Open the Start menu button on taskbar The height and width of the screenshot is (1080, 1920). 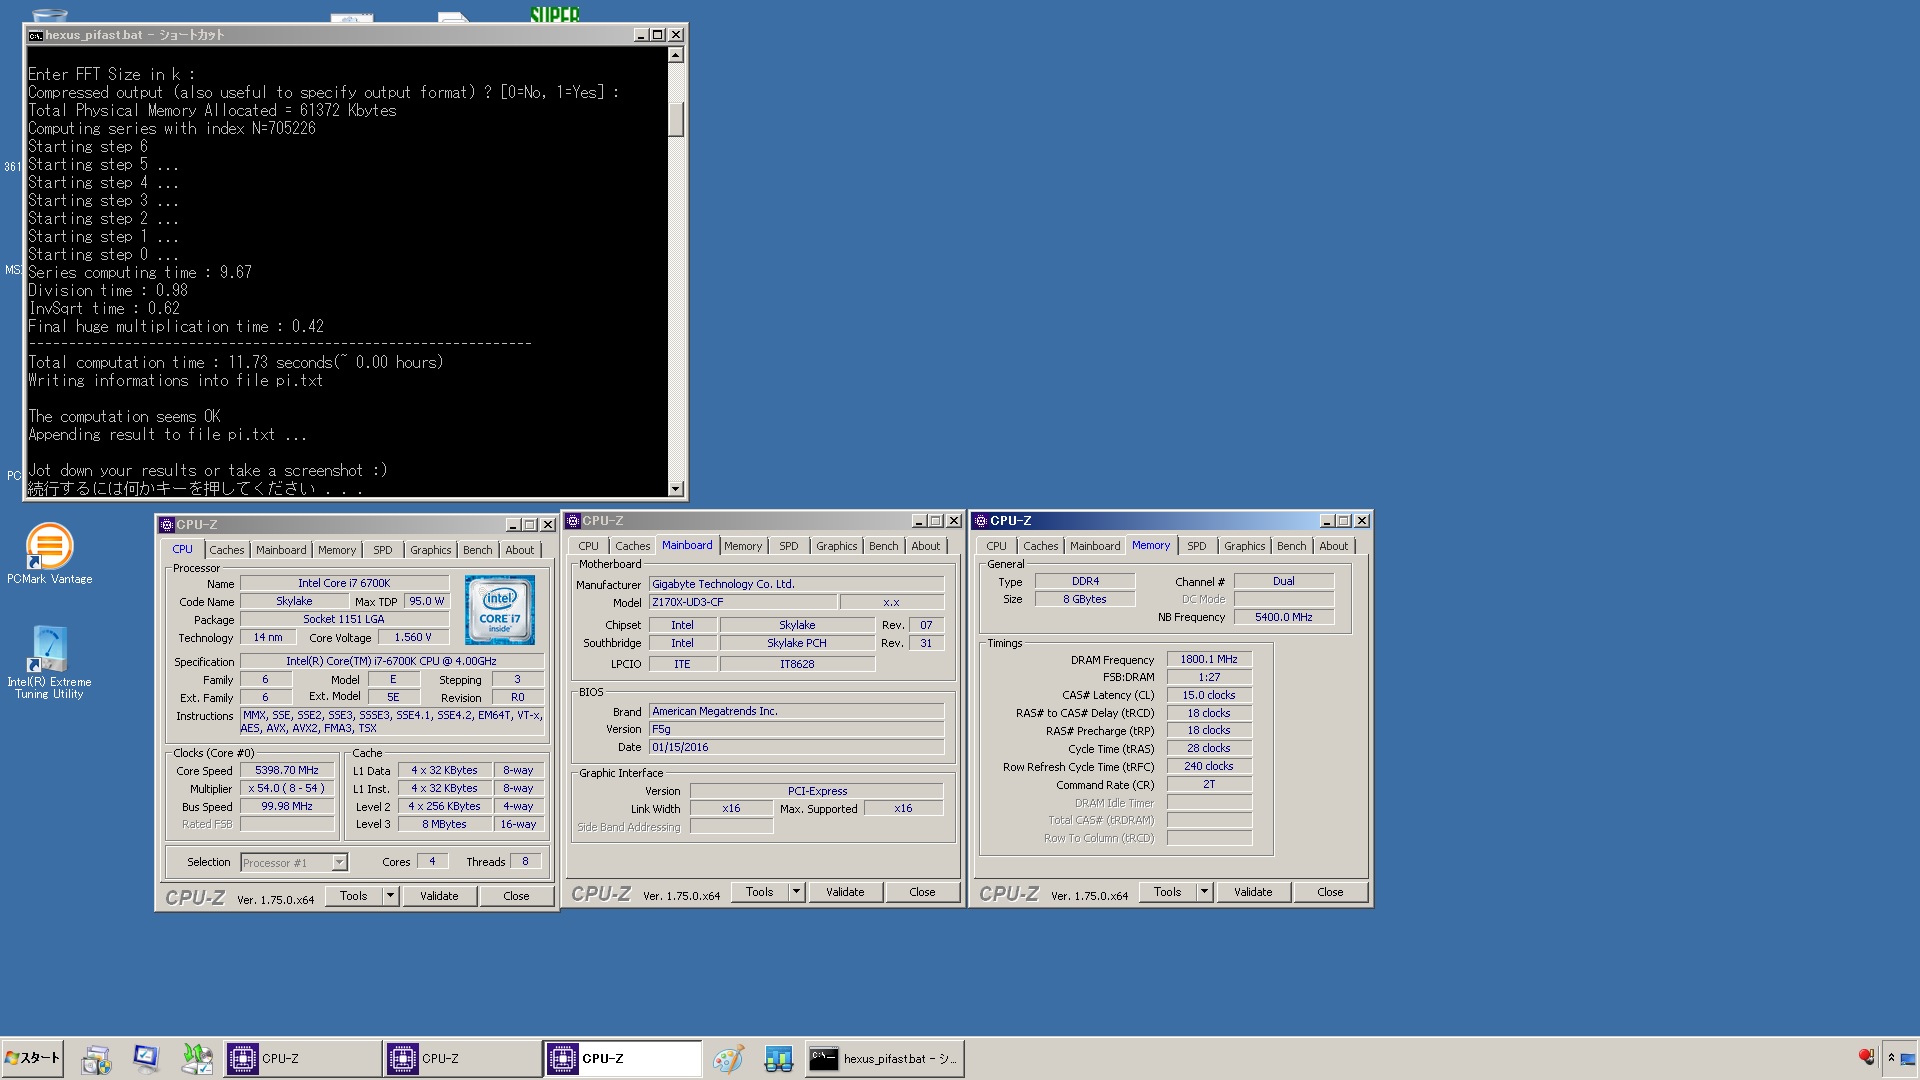pos(33,1058)
